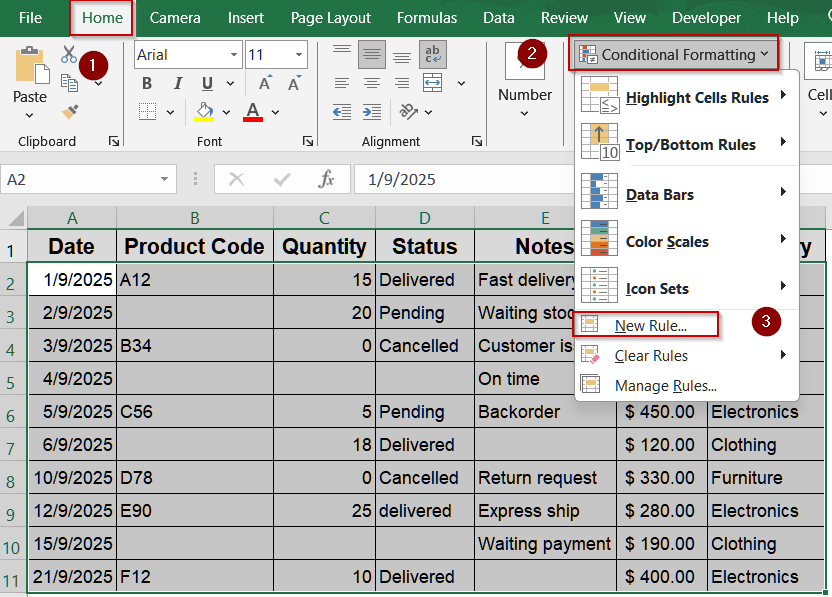Open Data Bars submenu
Screen dimensions: 832x597
tap(686, 193)
